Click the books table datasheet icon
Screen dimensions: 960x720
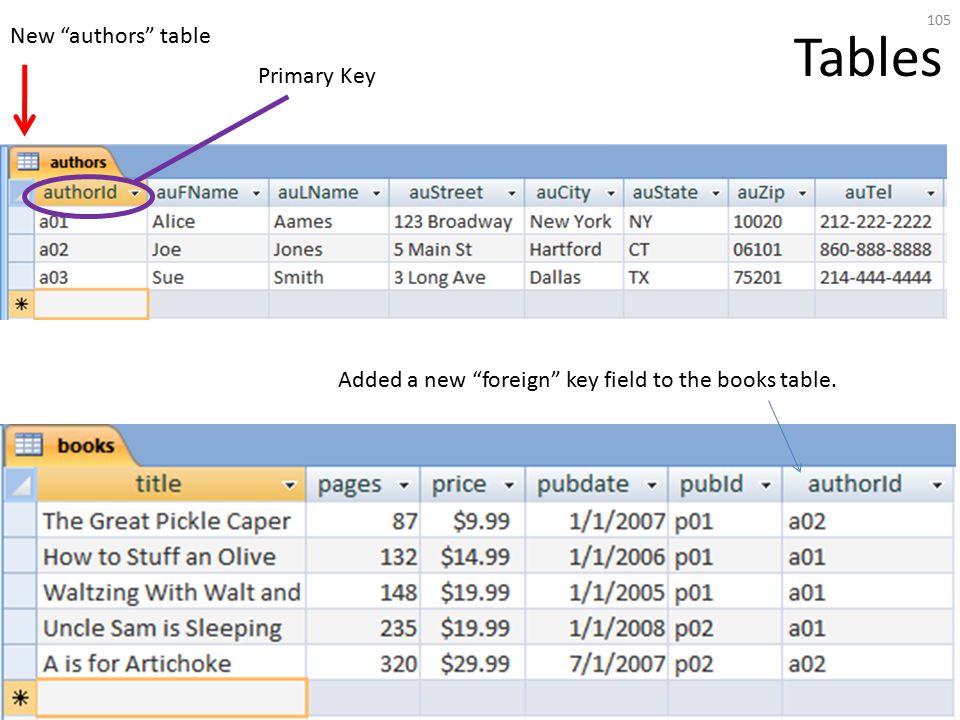pos(28,444)
